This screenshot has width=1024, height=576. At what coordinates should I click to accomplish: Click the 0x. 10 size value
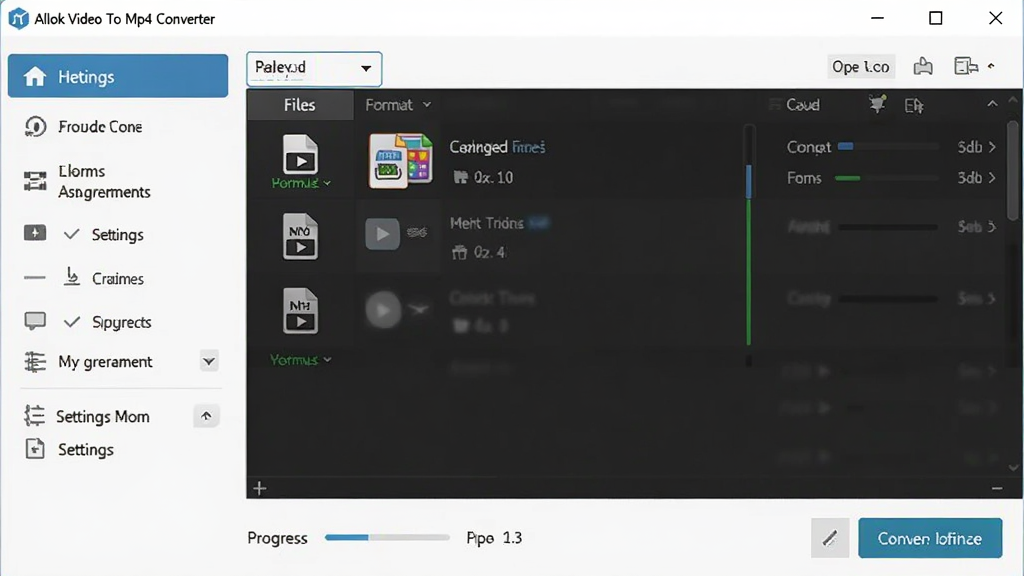coord(494,178)
